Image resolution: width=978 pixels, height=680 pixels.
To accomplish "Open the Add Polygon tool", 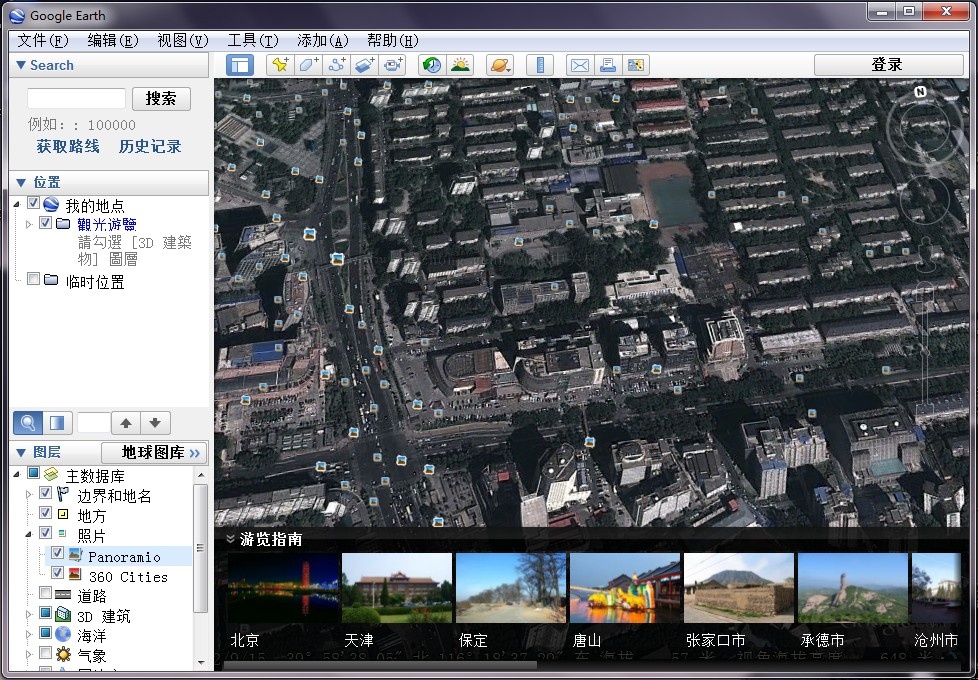I will pyautogui.click(x=305, y=64).
